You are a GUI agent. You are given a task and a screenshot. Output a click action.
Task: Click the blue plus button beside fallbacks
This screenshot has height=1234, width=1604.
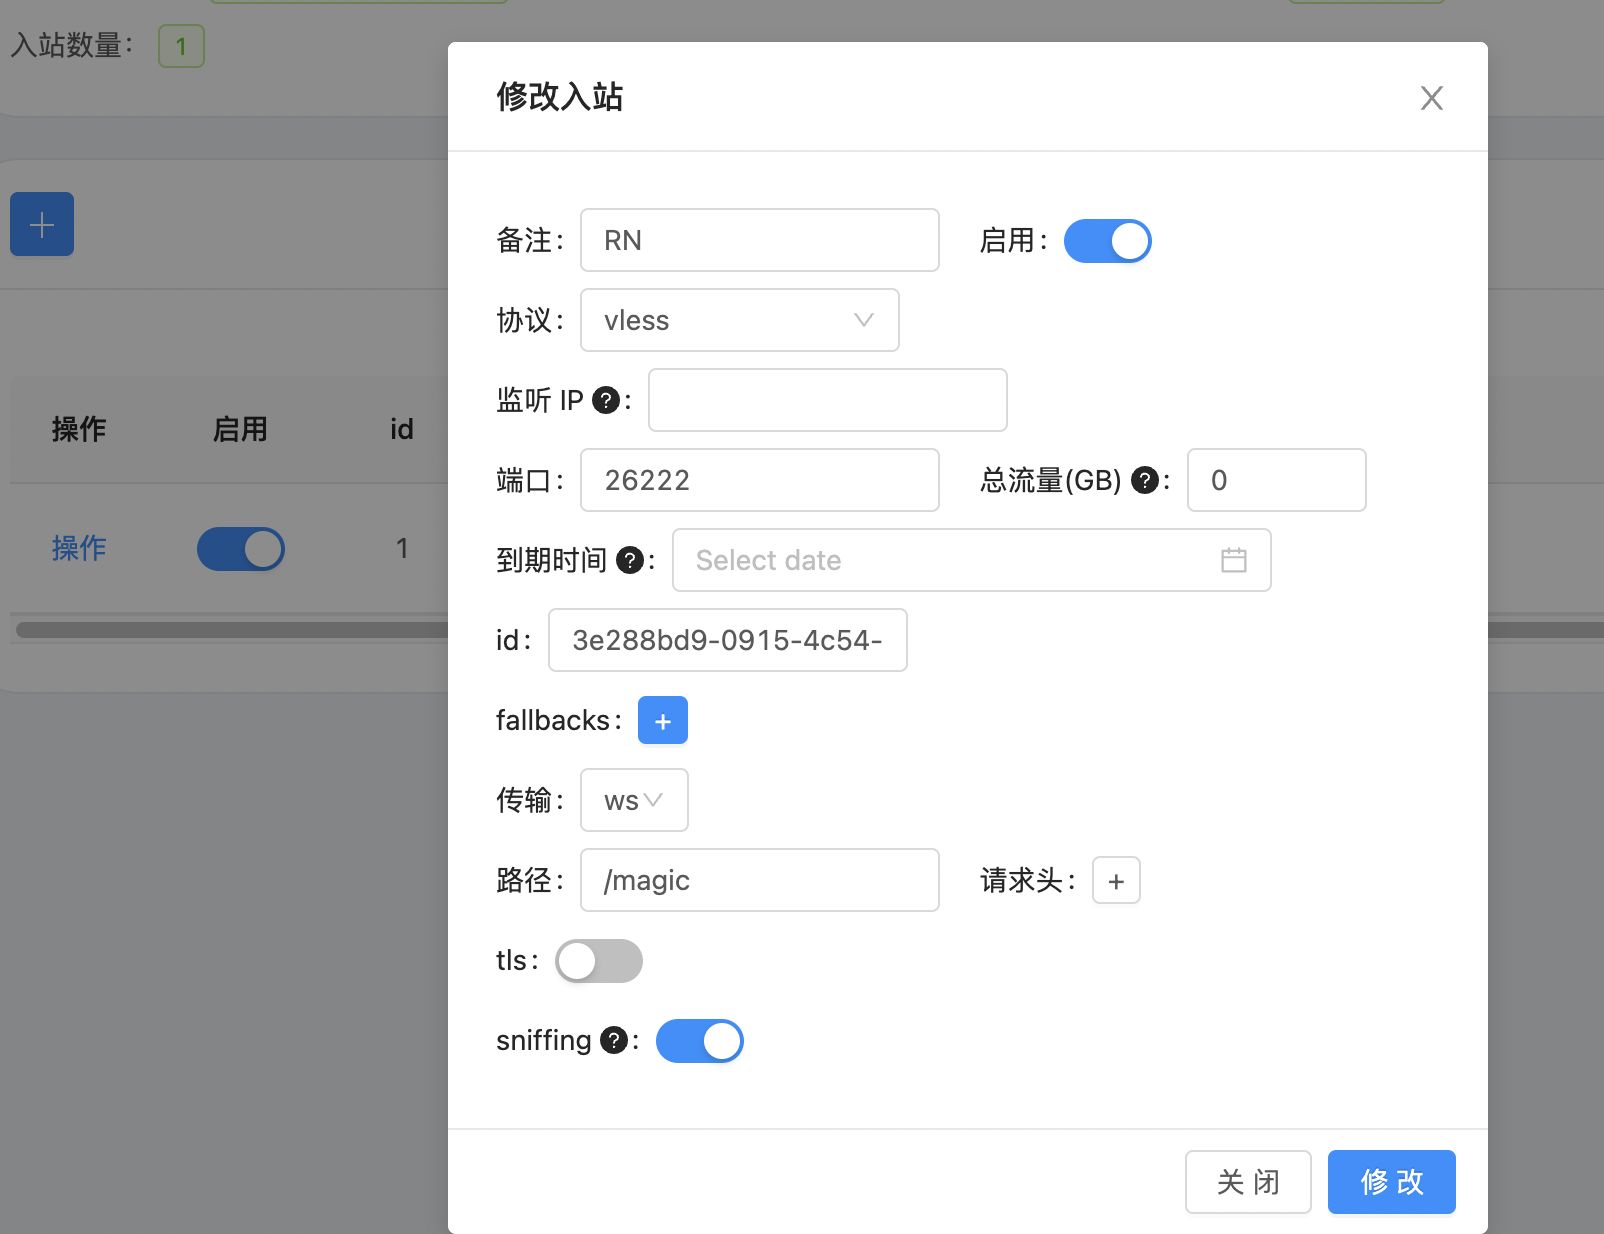[662, 720]
